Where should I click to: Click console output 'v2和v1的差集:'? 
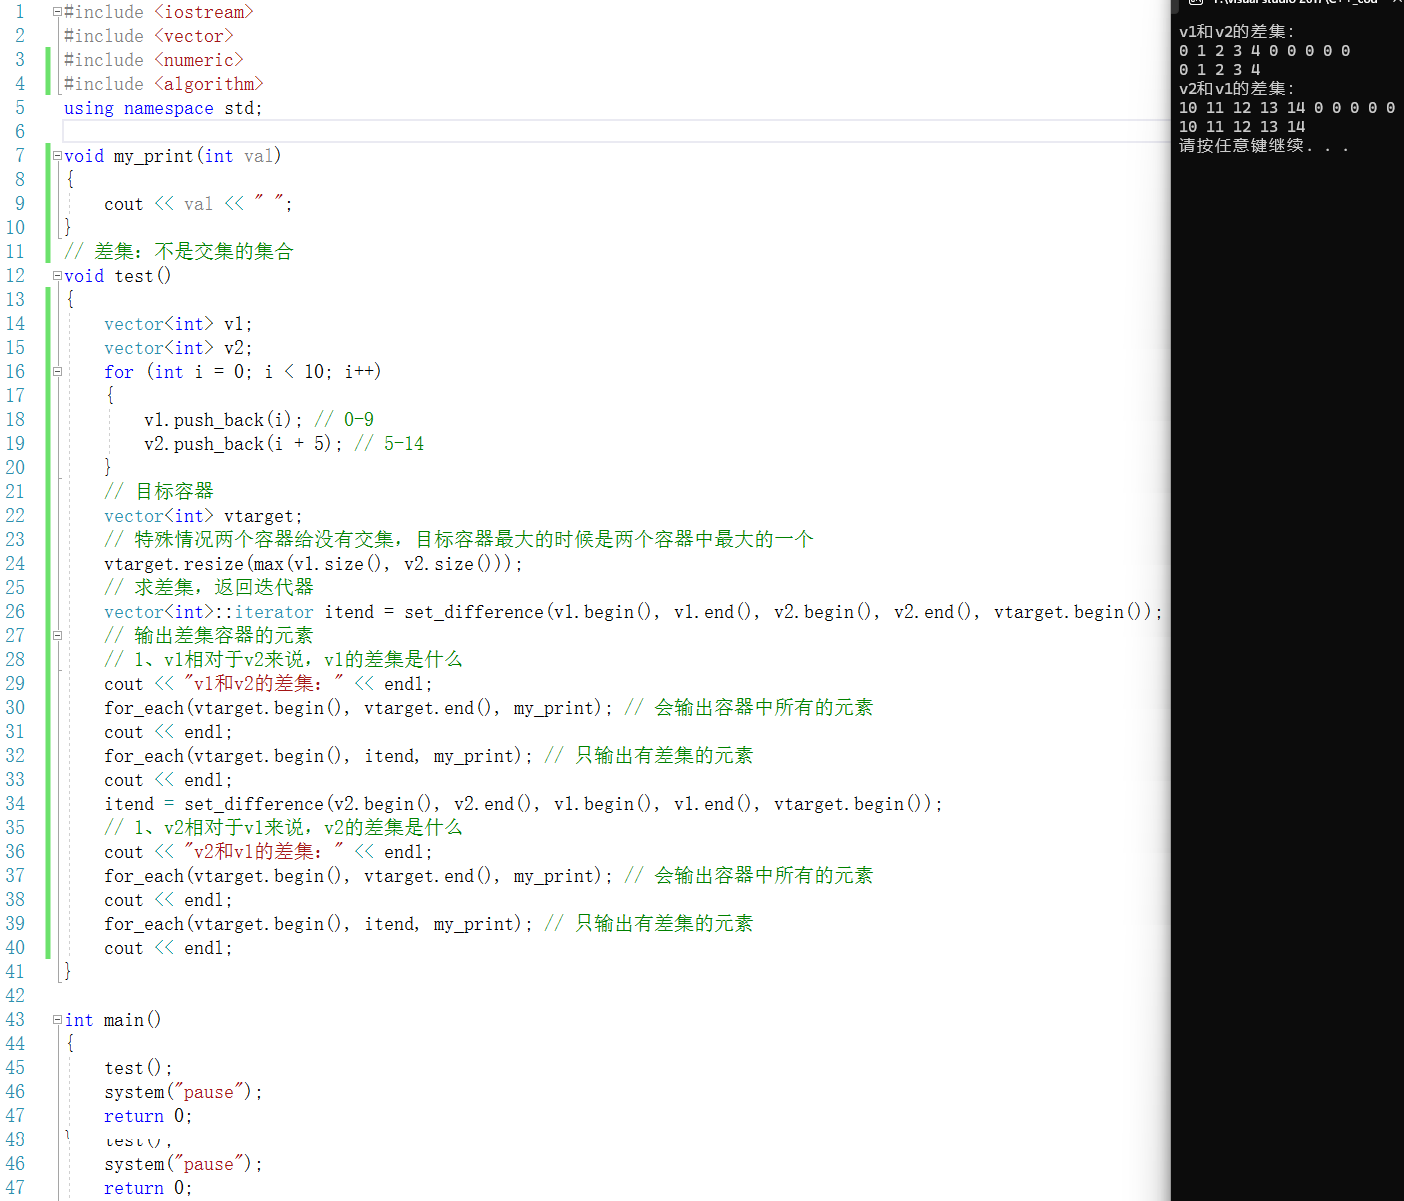tap(1237, 88)
